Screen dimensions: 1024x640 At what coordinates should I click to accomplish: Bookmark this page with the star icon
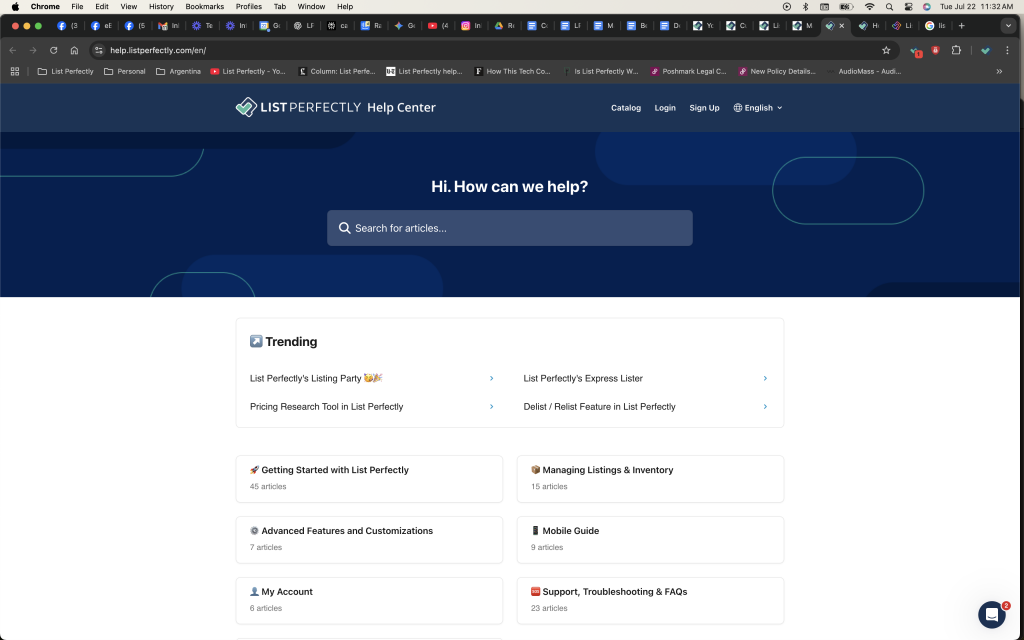(x=886, y=50)
